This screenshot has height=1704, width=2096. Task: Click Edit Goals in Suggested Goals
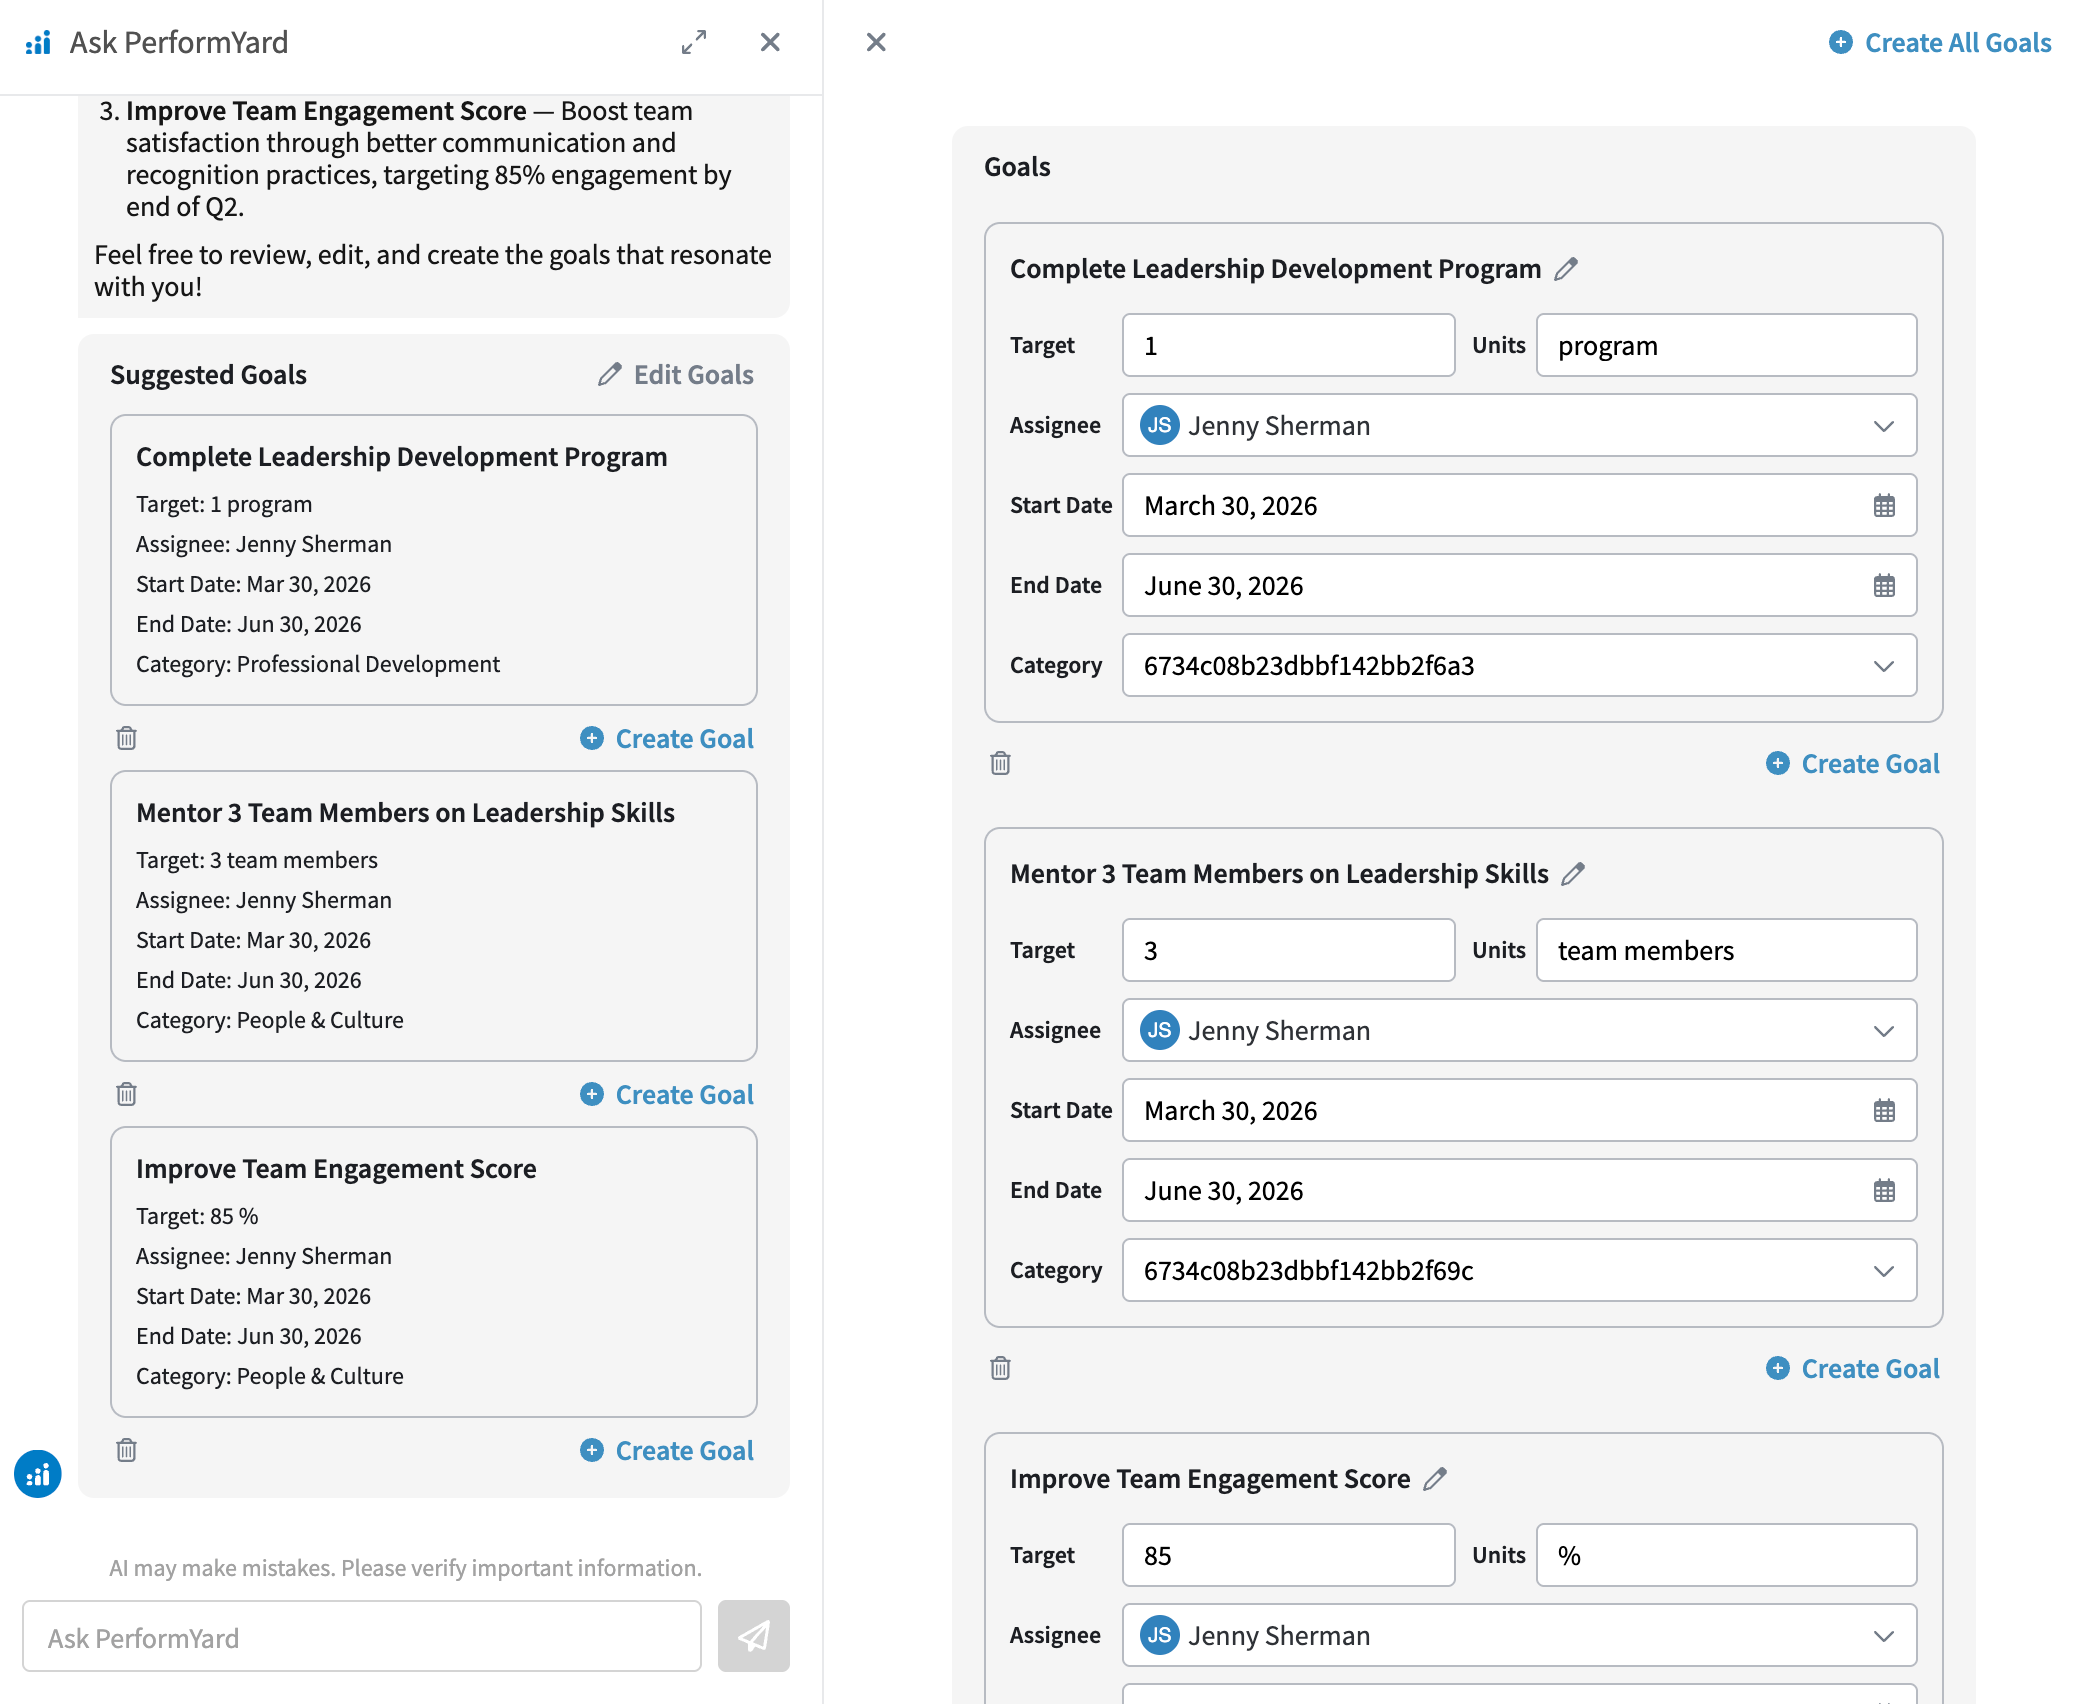(676, 375)
